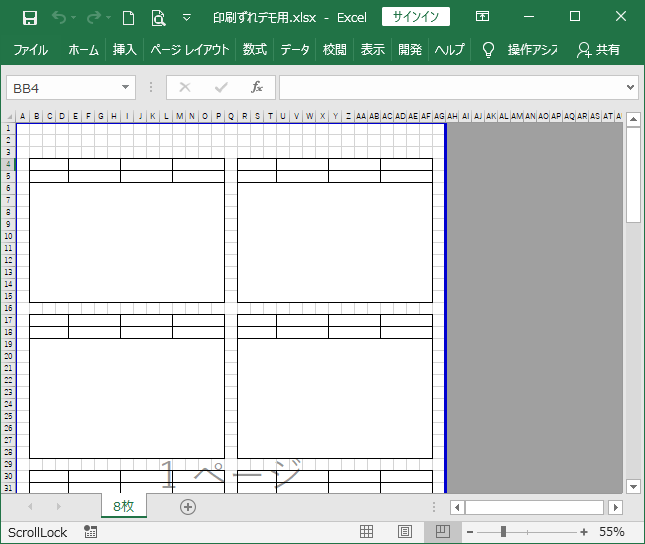
Task: Click the tab bar split handle dots
Action: click(434, 507)
